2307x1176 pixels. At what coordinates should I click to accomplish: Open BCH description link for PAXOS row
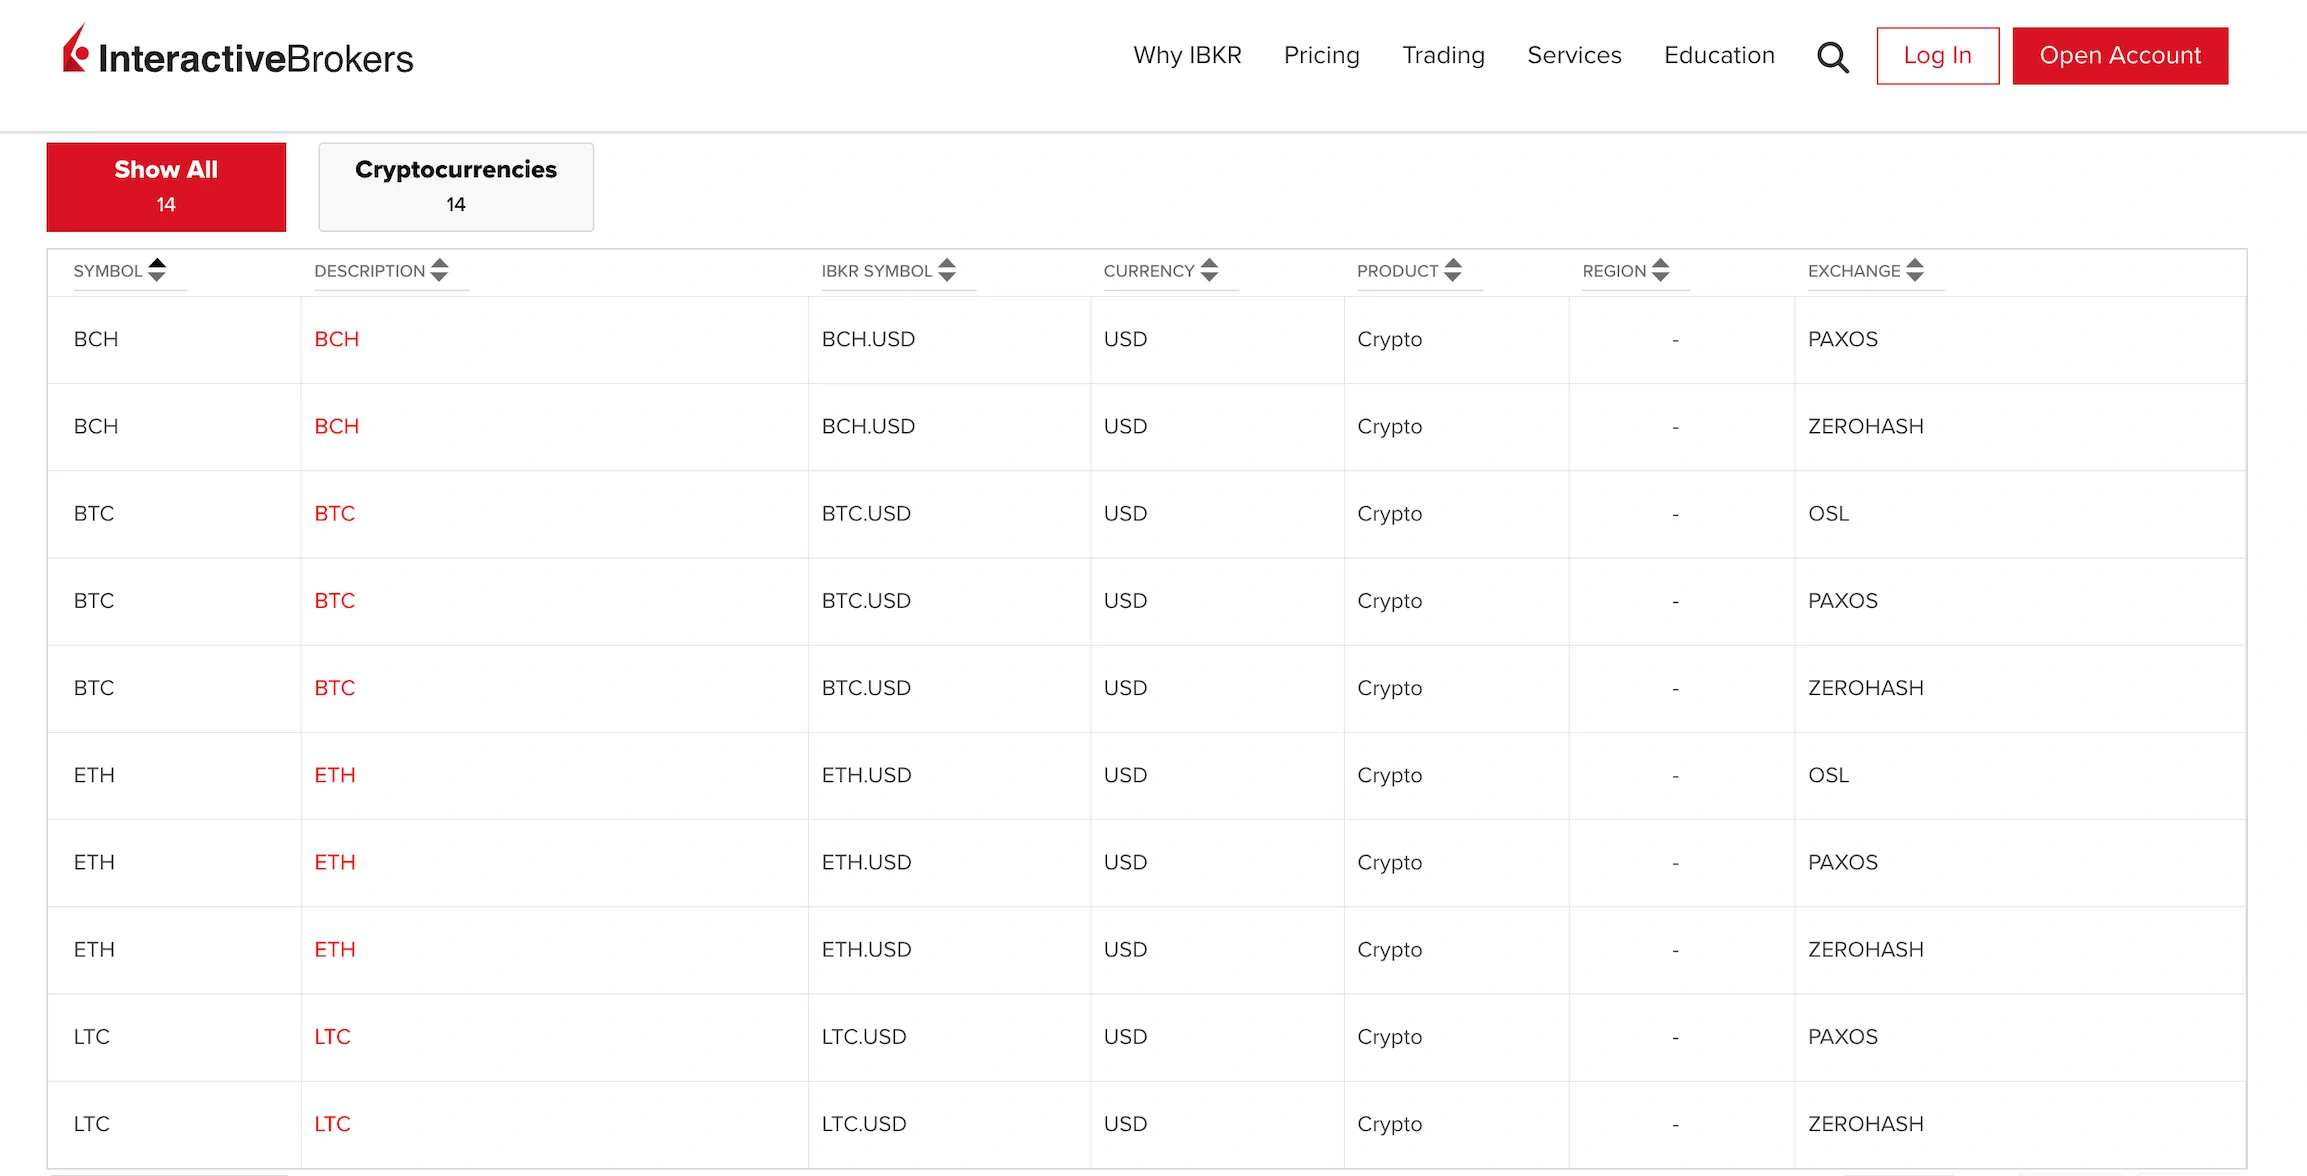(336, 339)
